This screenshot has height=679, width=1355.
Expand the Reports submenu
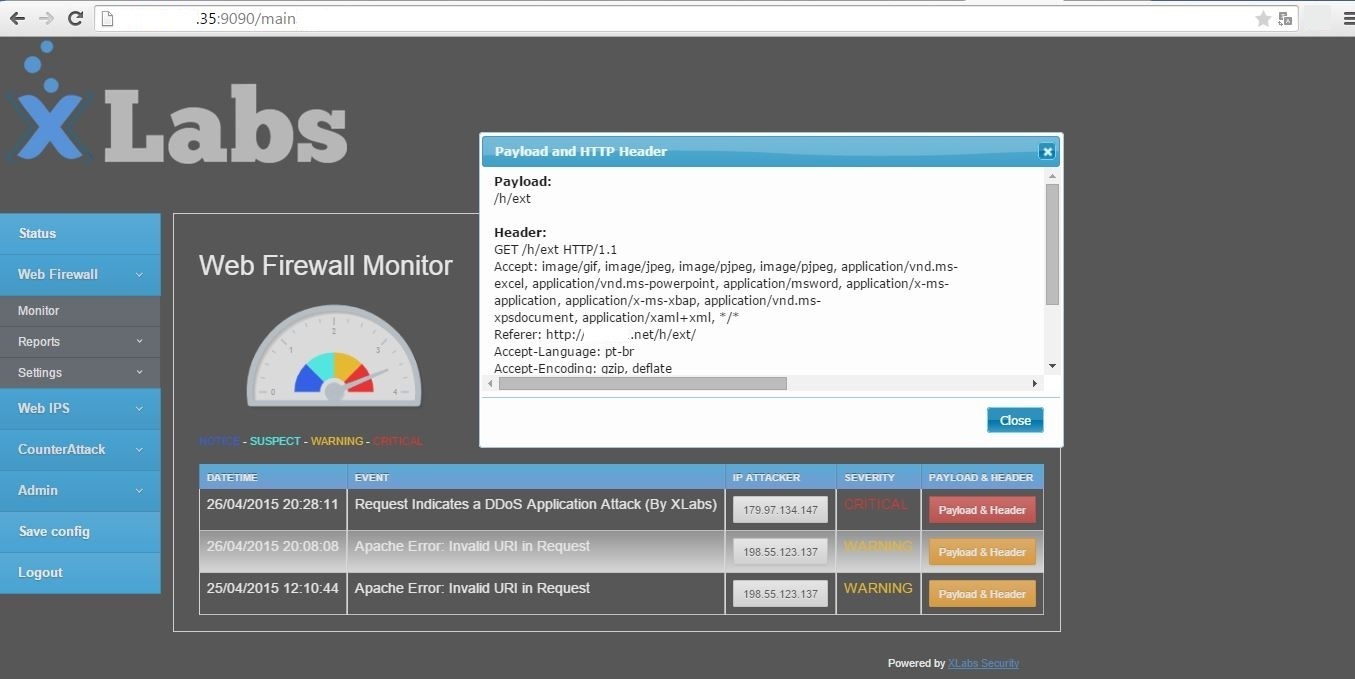pos(80,342)
